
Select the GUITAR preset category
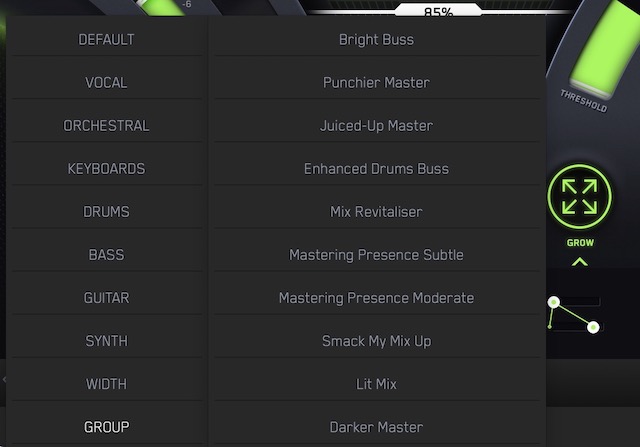pyautogui.click(x=106, y=298)
